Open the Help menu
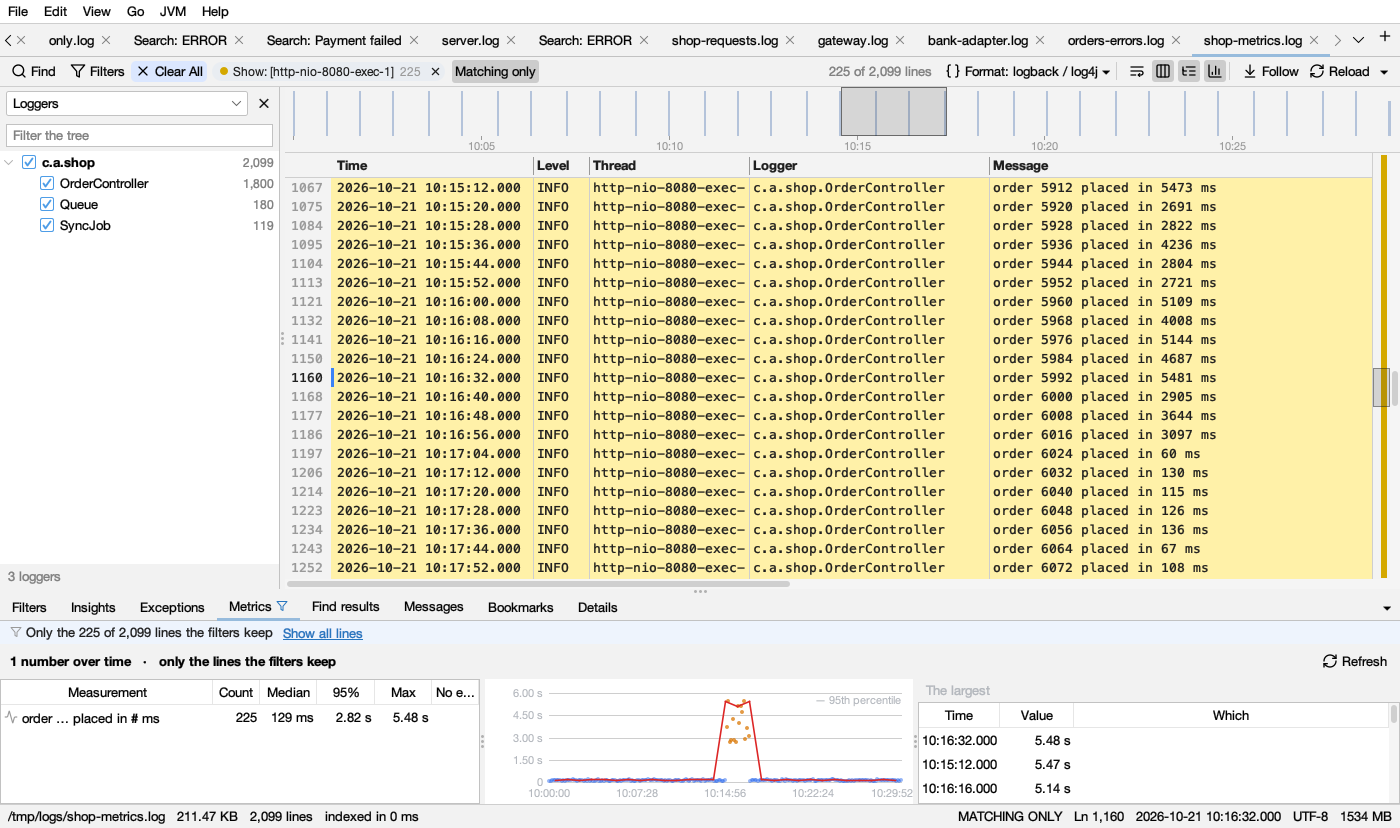Image resolution: width=1400 pixels, height=828 pixels. 215,11
